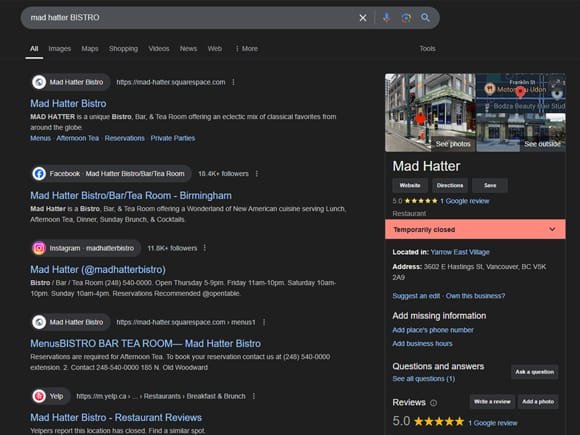Click the Add a photo button
Image resolution: width=580 pixels, height=435 pixels.
pos(538,402)
